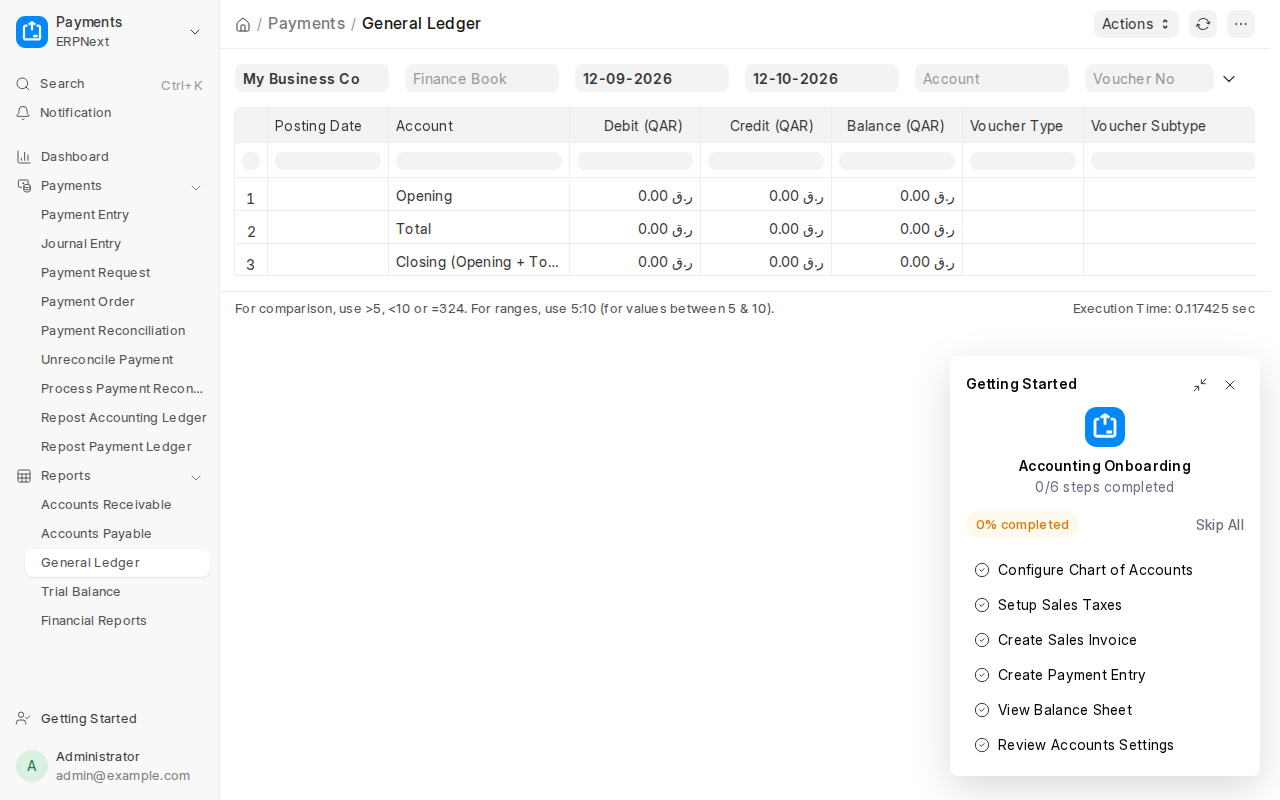
Task: Click the My Business Co company field
Action: pos(312,78)
